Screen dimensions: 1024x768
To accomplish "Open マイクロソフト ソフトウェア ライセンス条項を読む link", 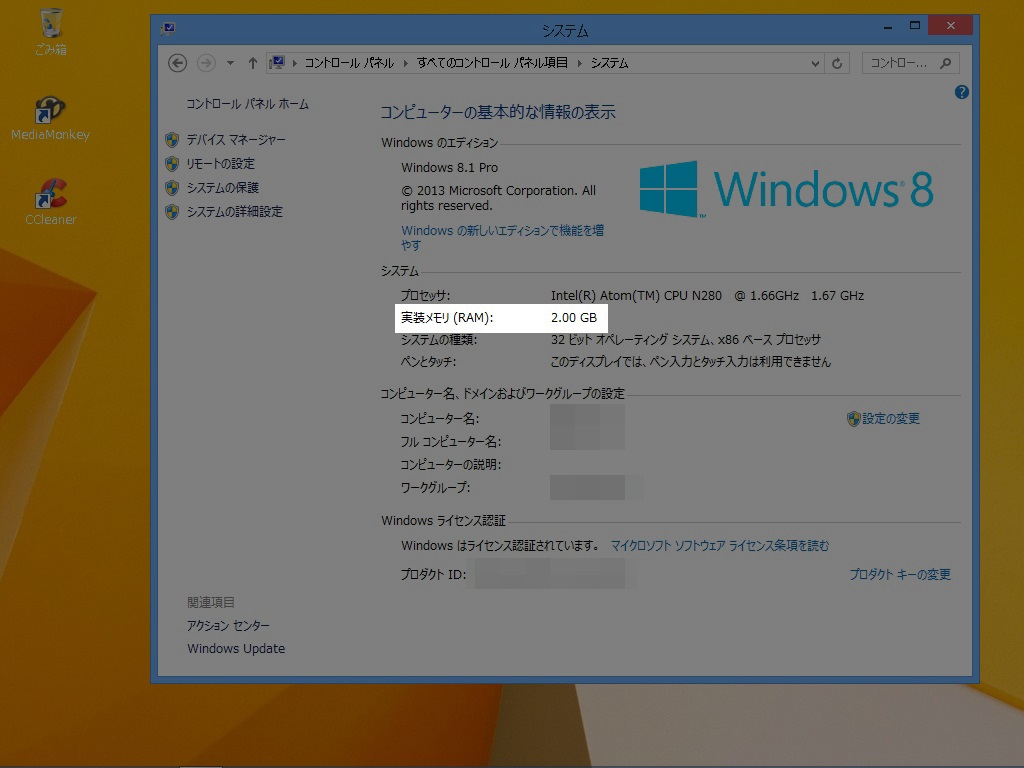I will [720, 545].
